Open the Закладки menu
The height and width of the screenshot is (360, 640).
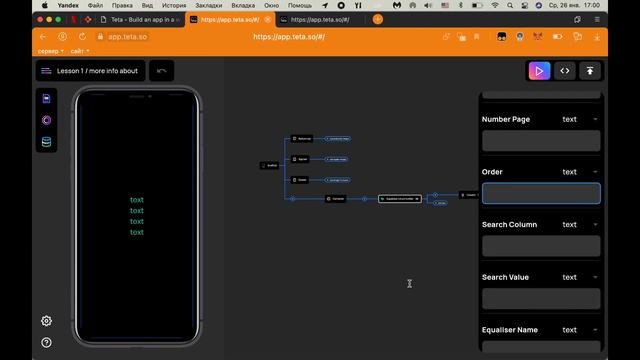(x=209, y=5)
